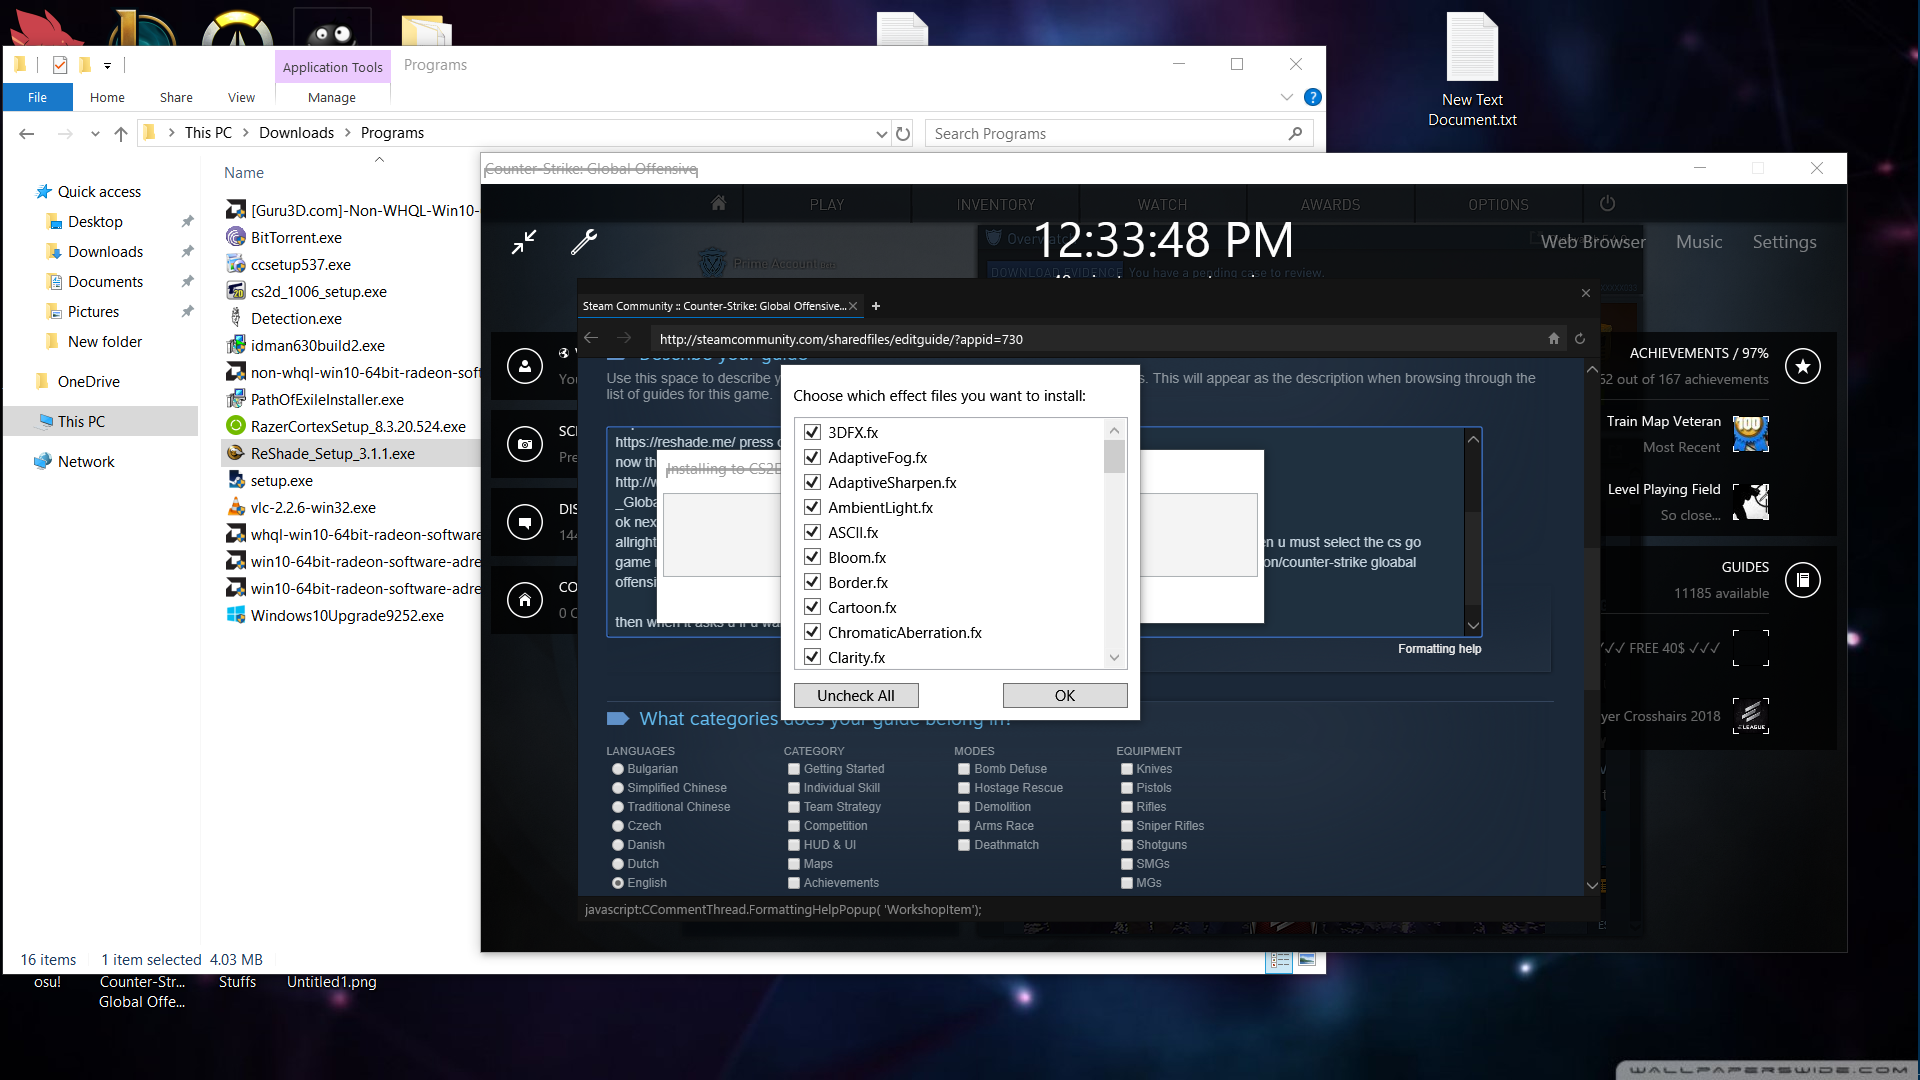Open the View ribbon tab
Image resolution: width=1920 pixels, height=1080 pixels.
point(241,97)
